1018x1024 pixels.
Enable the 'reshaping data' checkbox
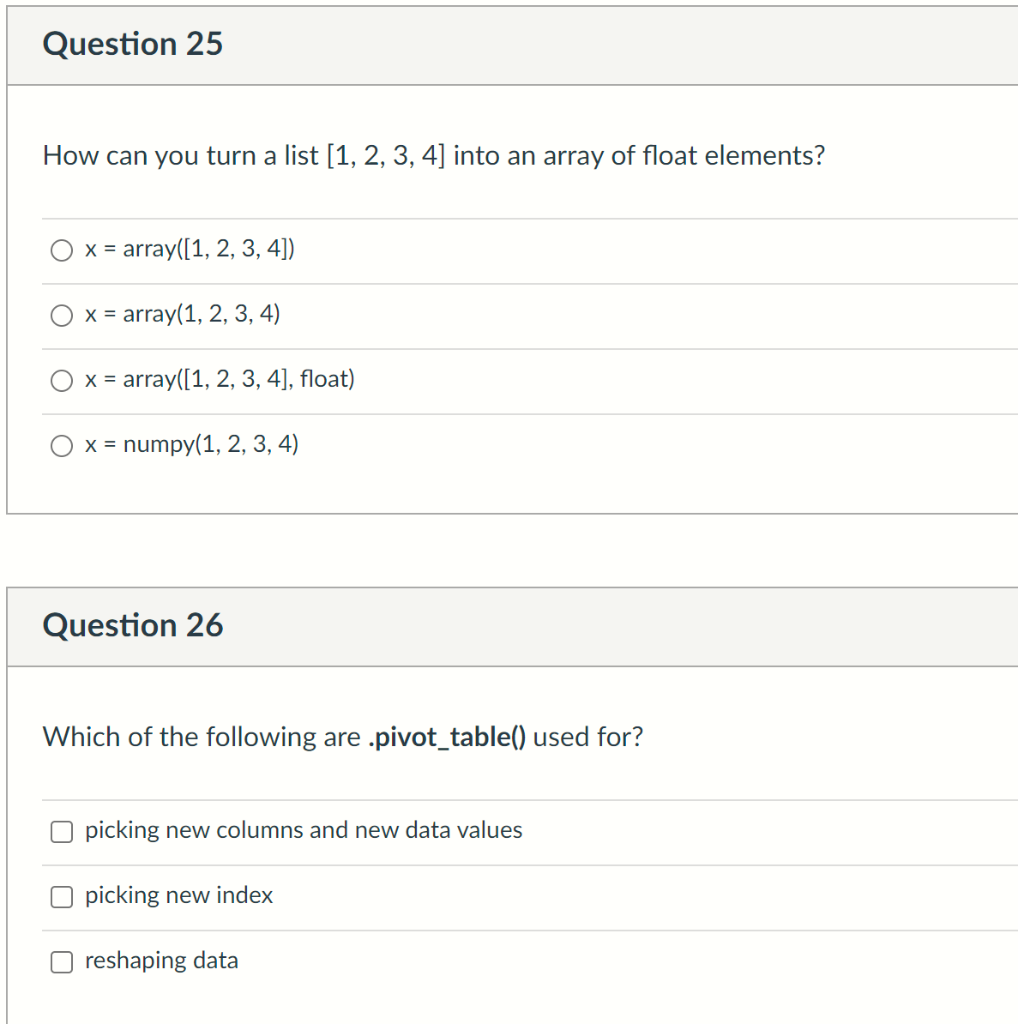tap(61, 962)
